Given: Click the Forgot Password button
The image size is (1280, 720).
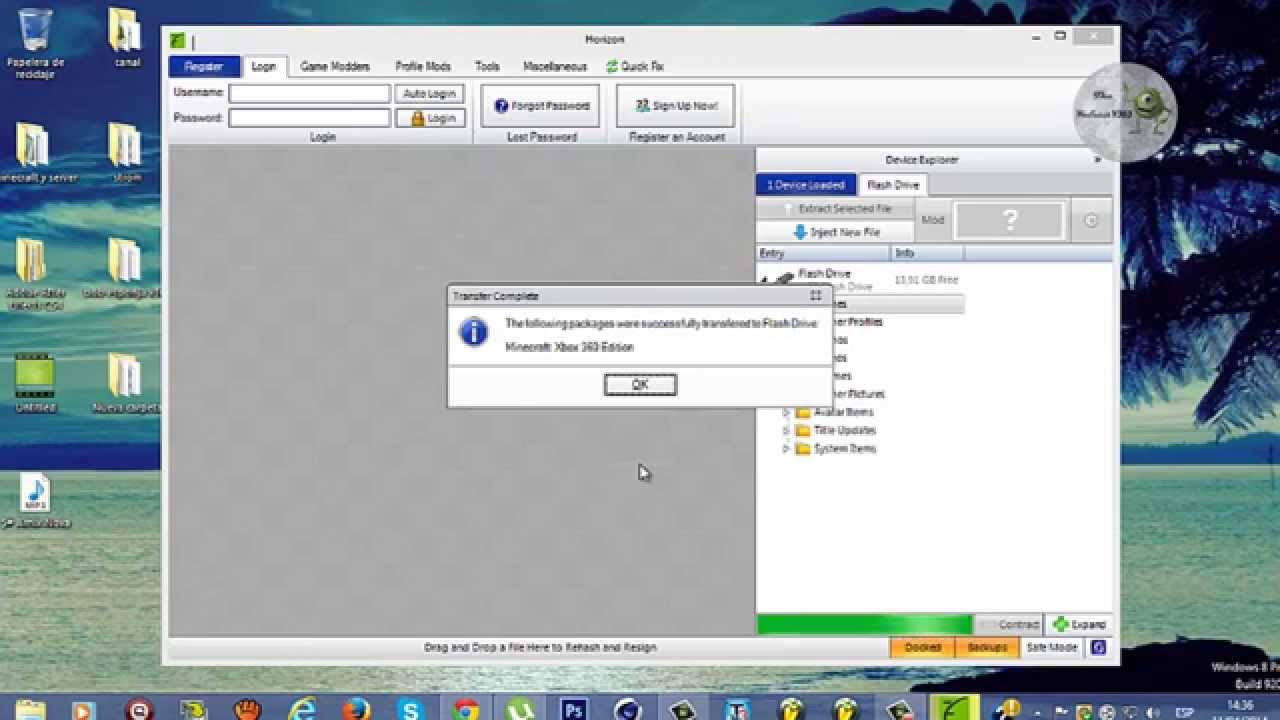Looking at the screenshot, I should click(541, 106).
